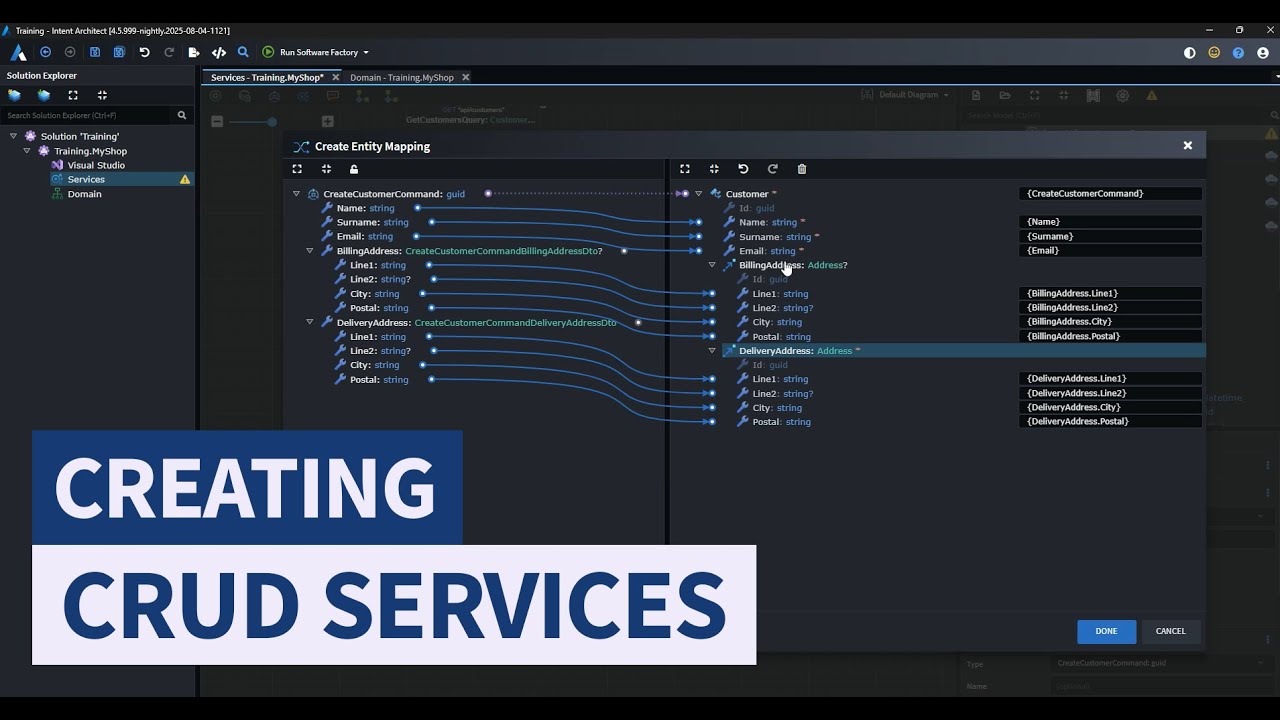This screenshot has height=720, width=1280.
Task: Select Surname: string under CreateCustomerCommand
Action: coord(372,222)
